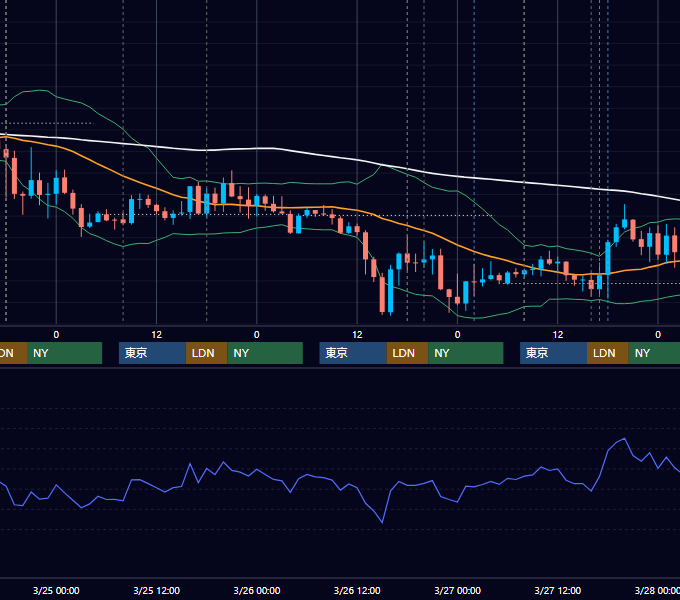The image size is (680, 600).
Task: Click the oscillator peak on late 3/27
Action: point(624,439)
